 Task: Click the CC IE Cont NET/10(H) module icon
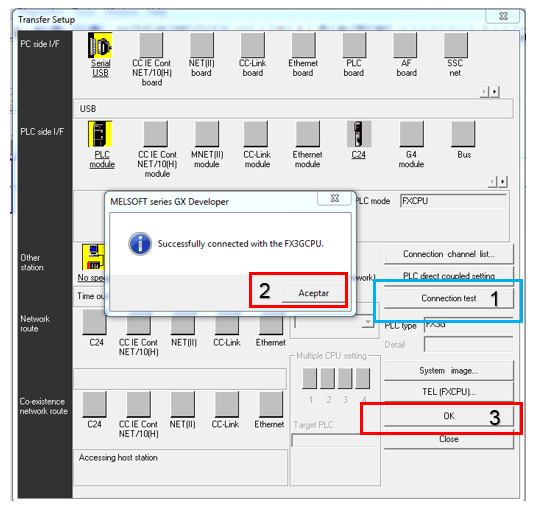pos(156,134)
